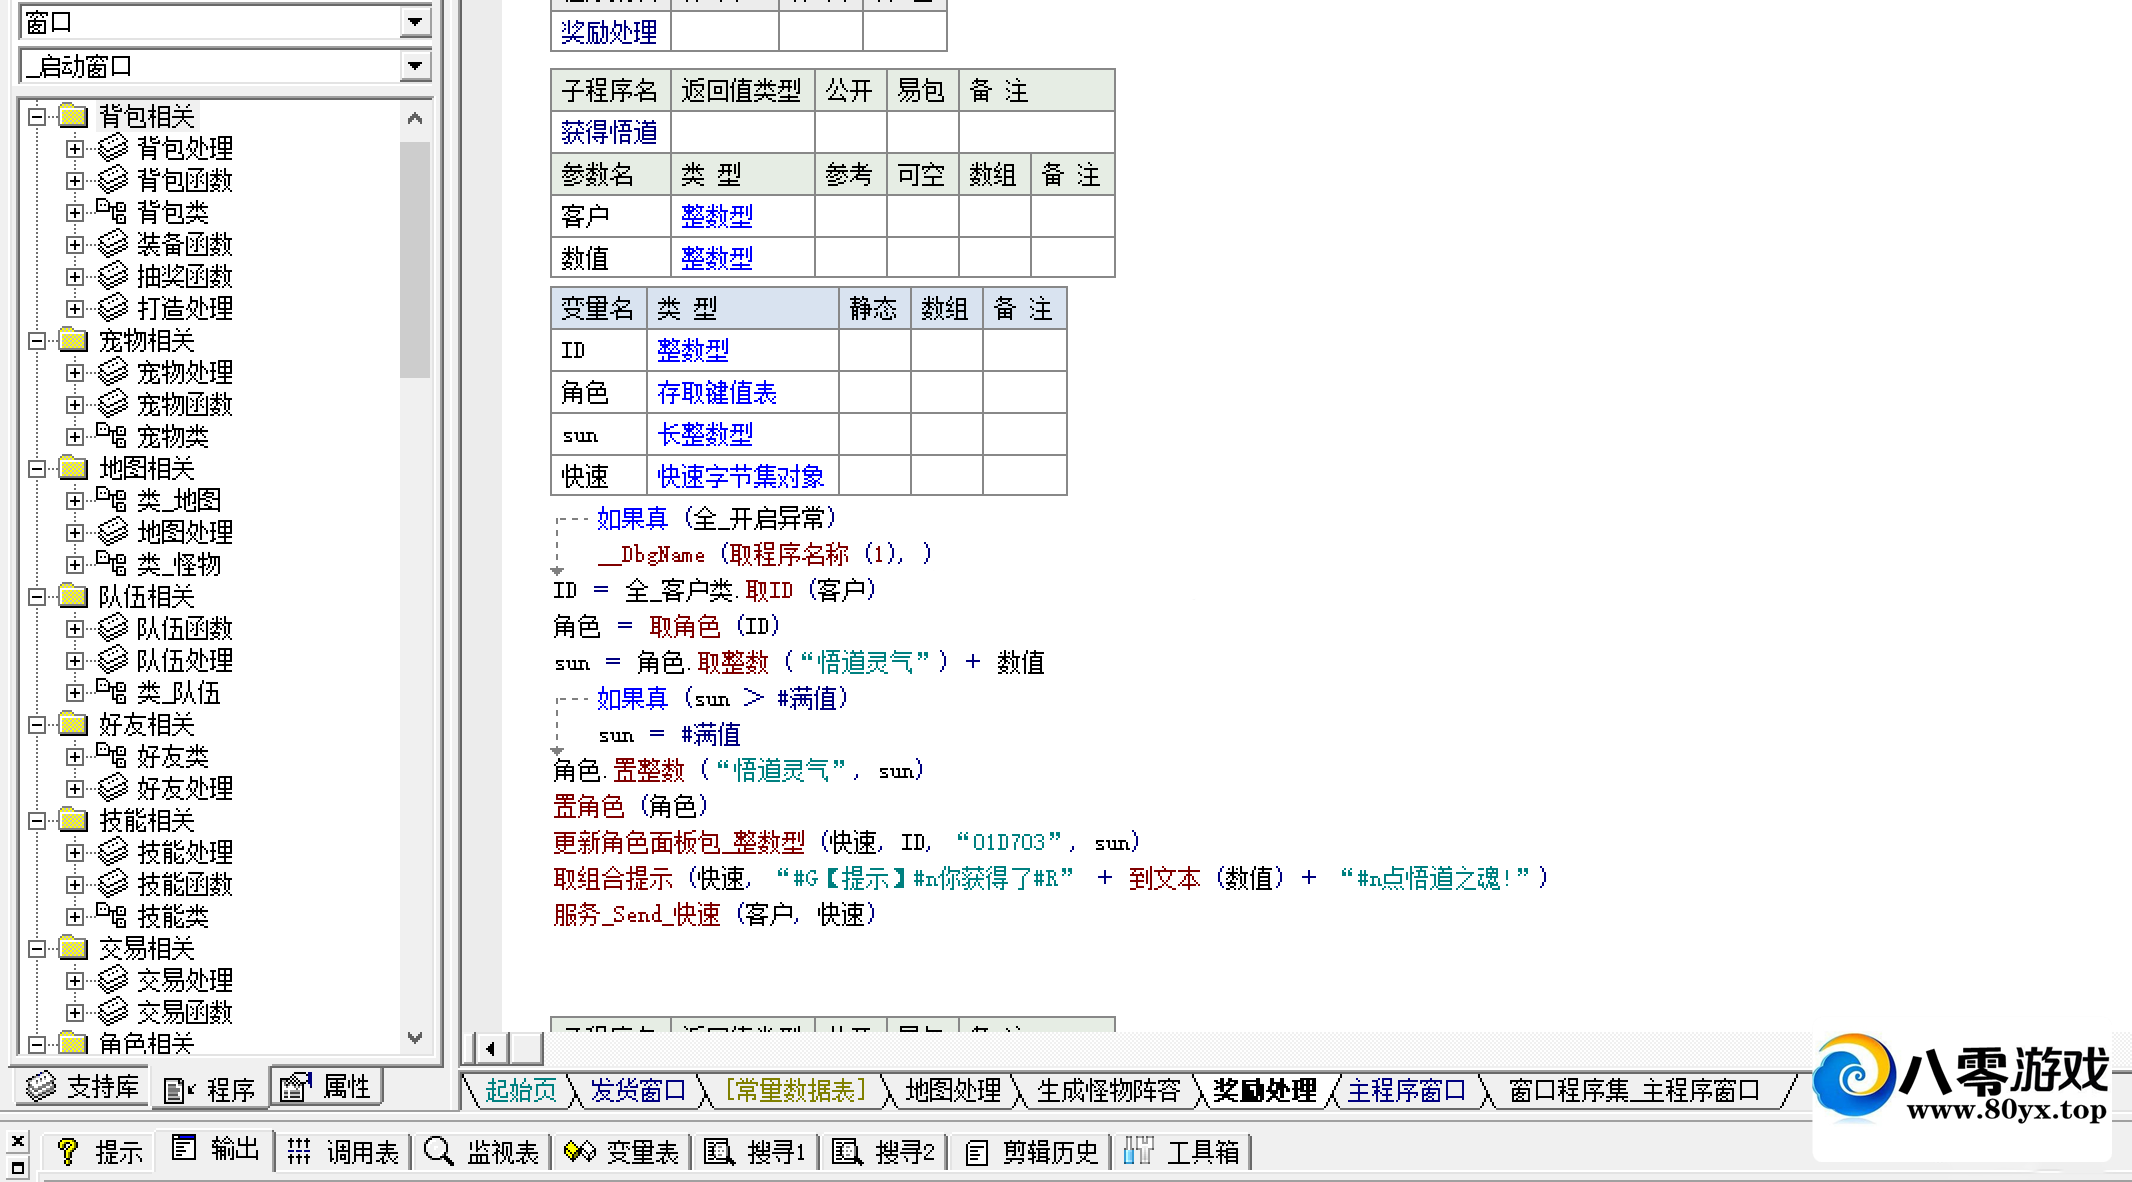Image resolution: width=2132 pixels, height=1182 pixels.
Task: Click the 获得悟道 subroutine name
Action: pos(609,132)
